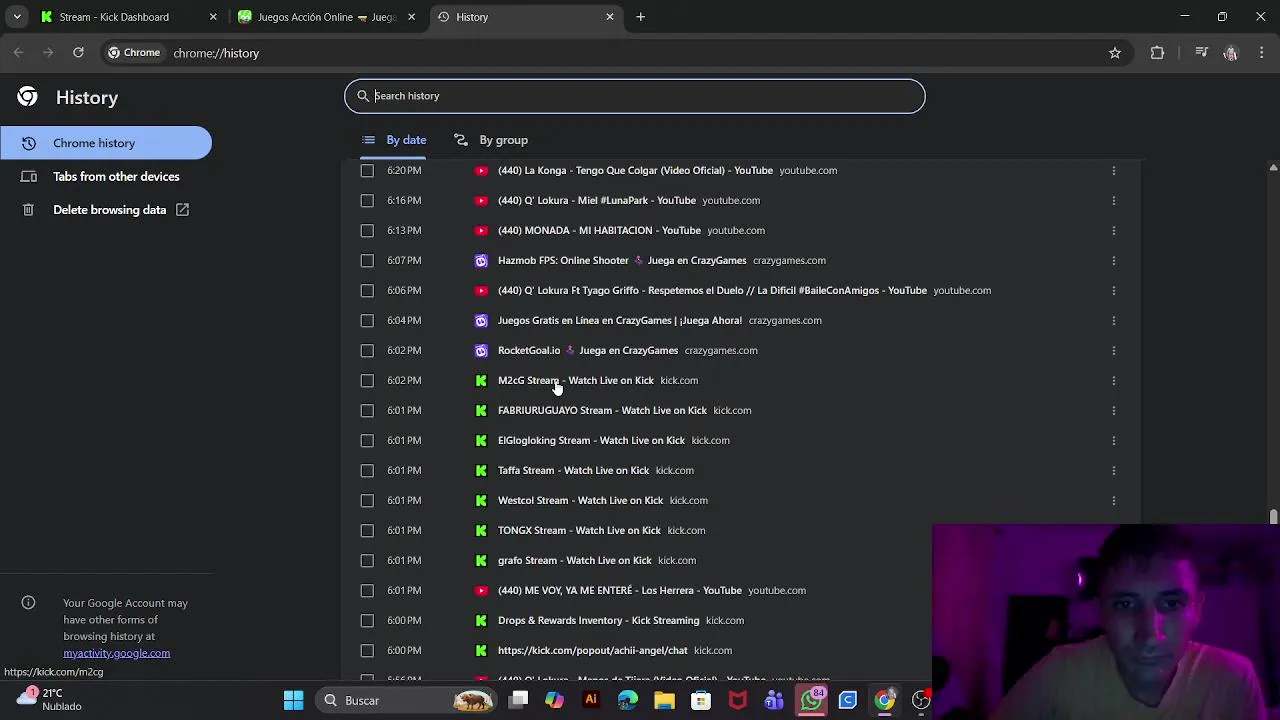Screen dimensions: 1280x720
Task: Open more actions for Westcol Stream entry
Action: click(x=1113, y=500)
